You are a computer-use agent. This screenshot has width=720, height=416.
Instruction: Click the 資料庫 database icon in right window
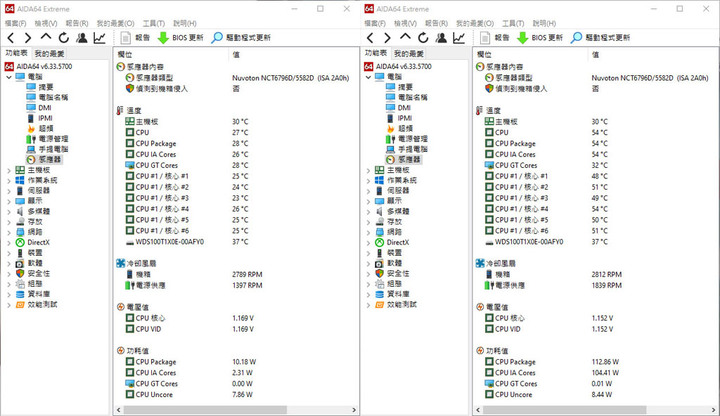[x=379, y=294]
